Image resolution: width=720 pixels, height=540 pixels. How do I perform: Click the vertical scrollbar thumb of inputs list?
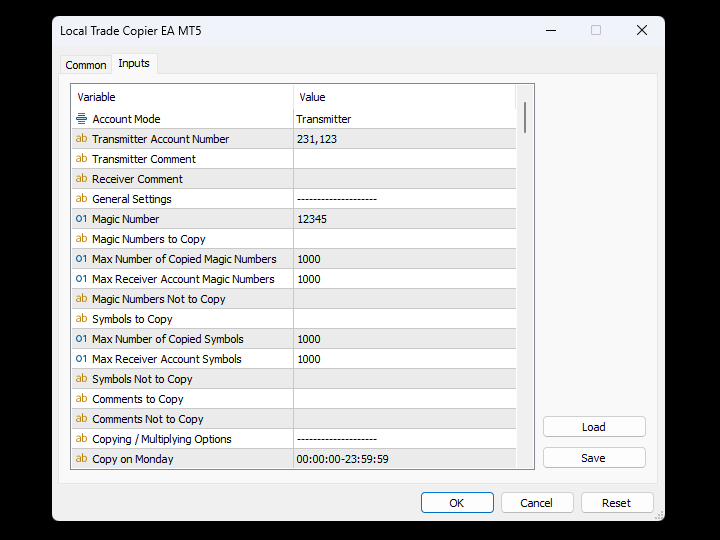coord(525,118)
